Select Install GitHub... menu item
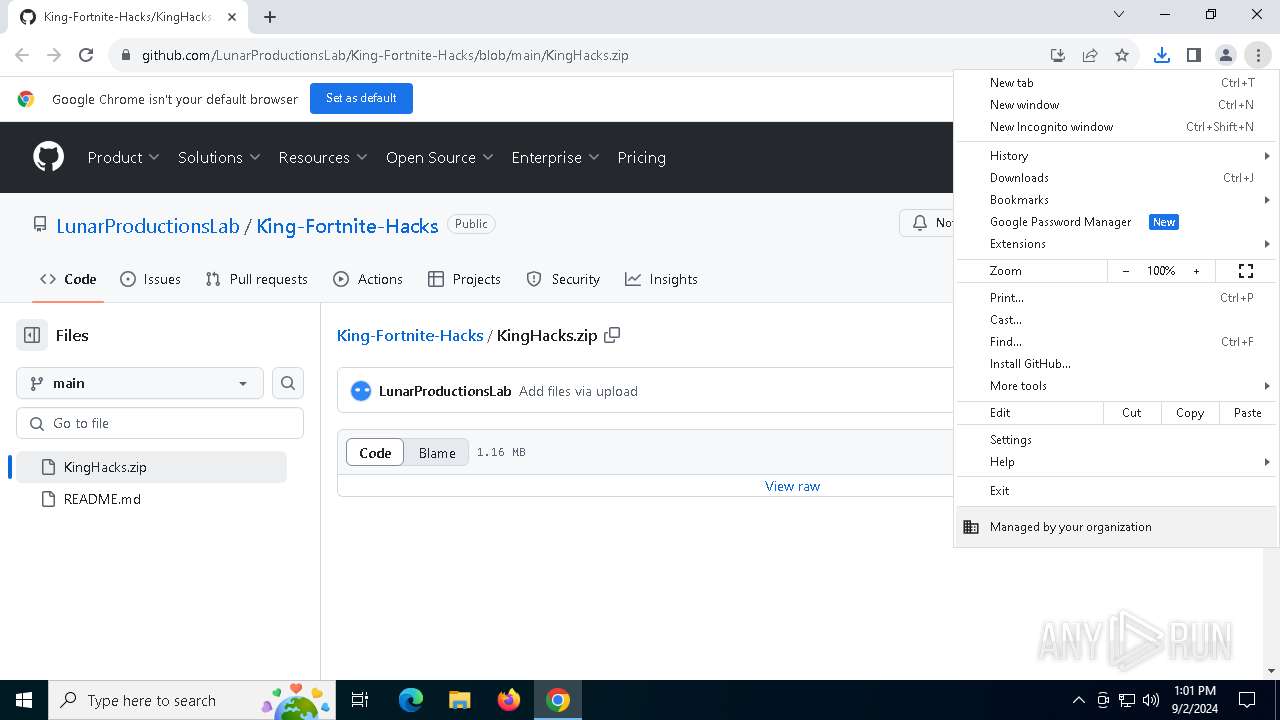The width and height of the screenshot is (1280, 720). [1117, 364]
